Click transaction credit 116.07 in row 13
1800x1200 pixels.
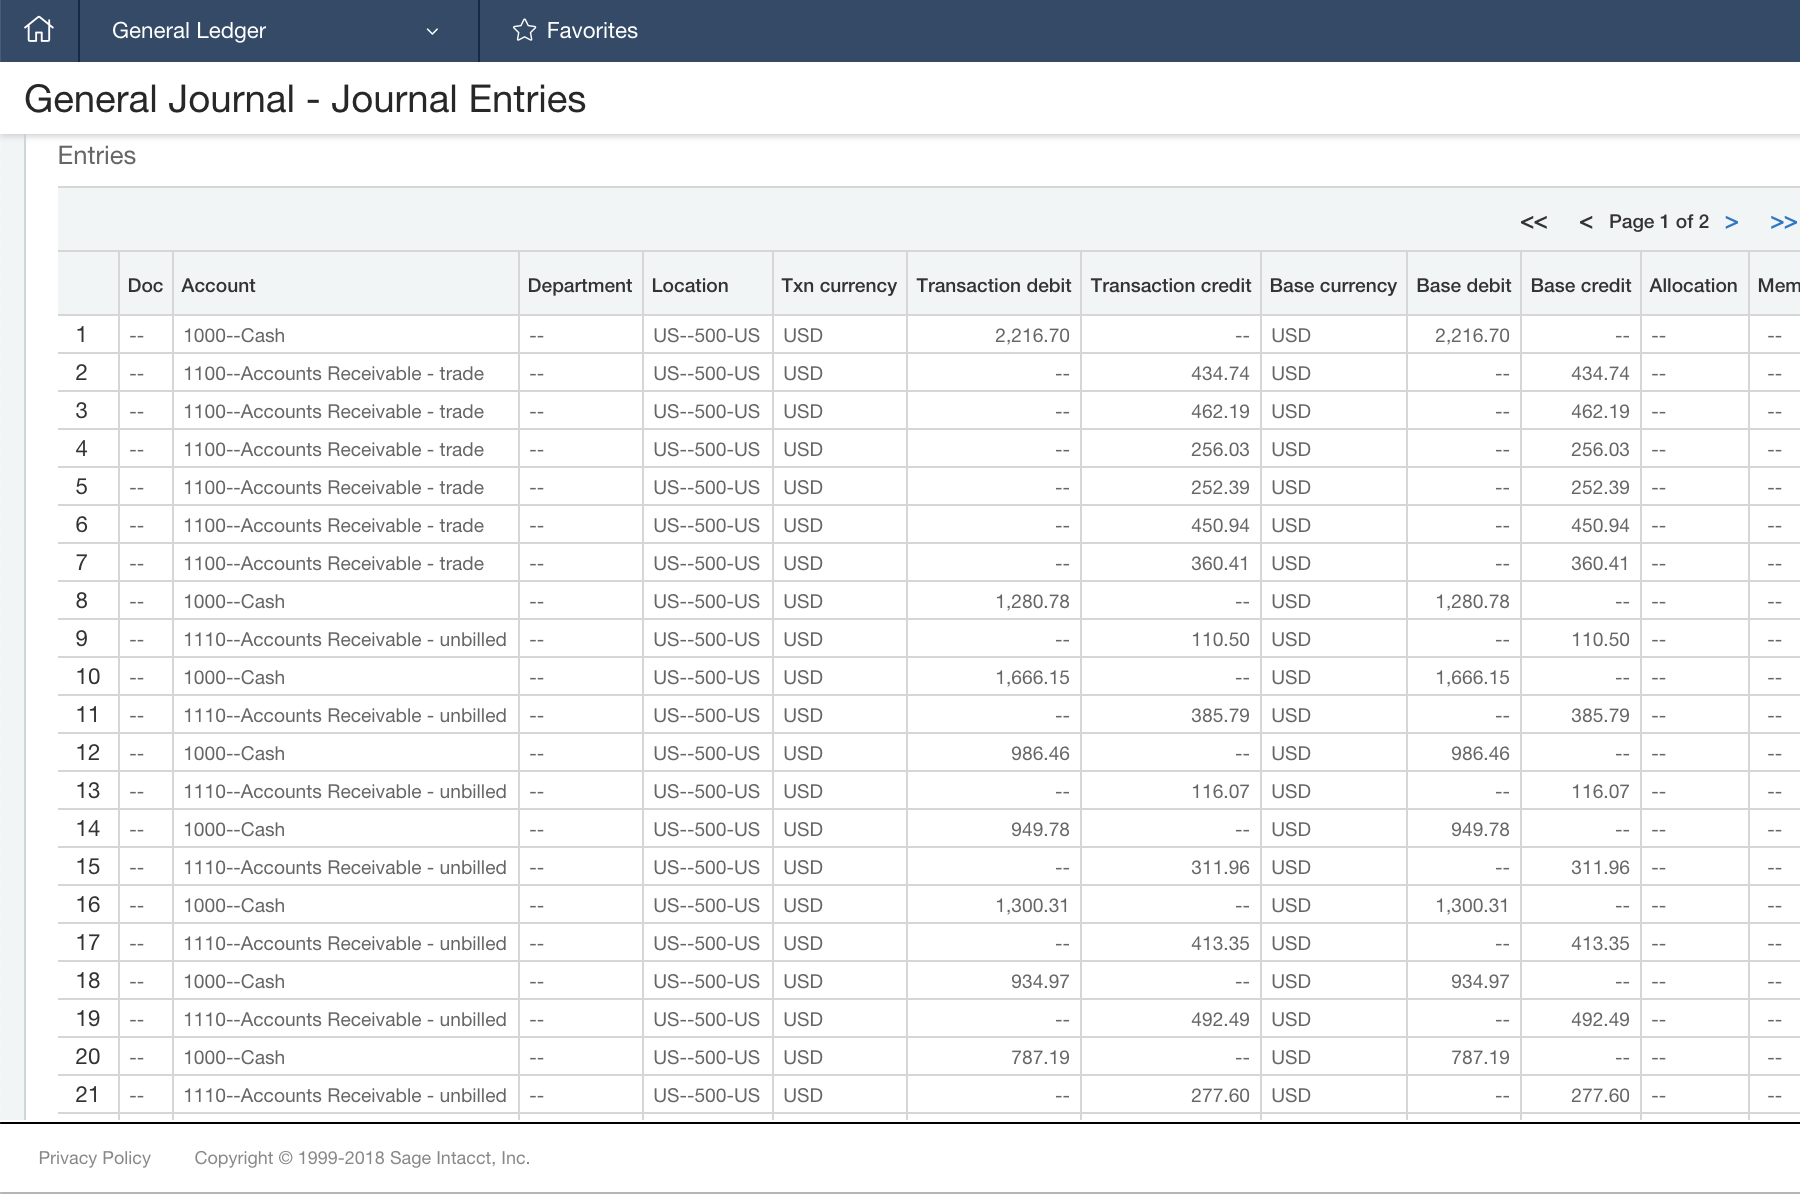[x=1220, y=791]
